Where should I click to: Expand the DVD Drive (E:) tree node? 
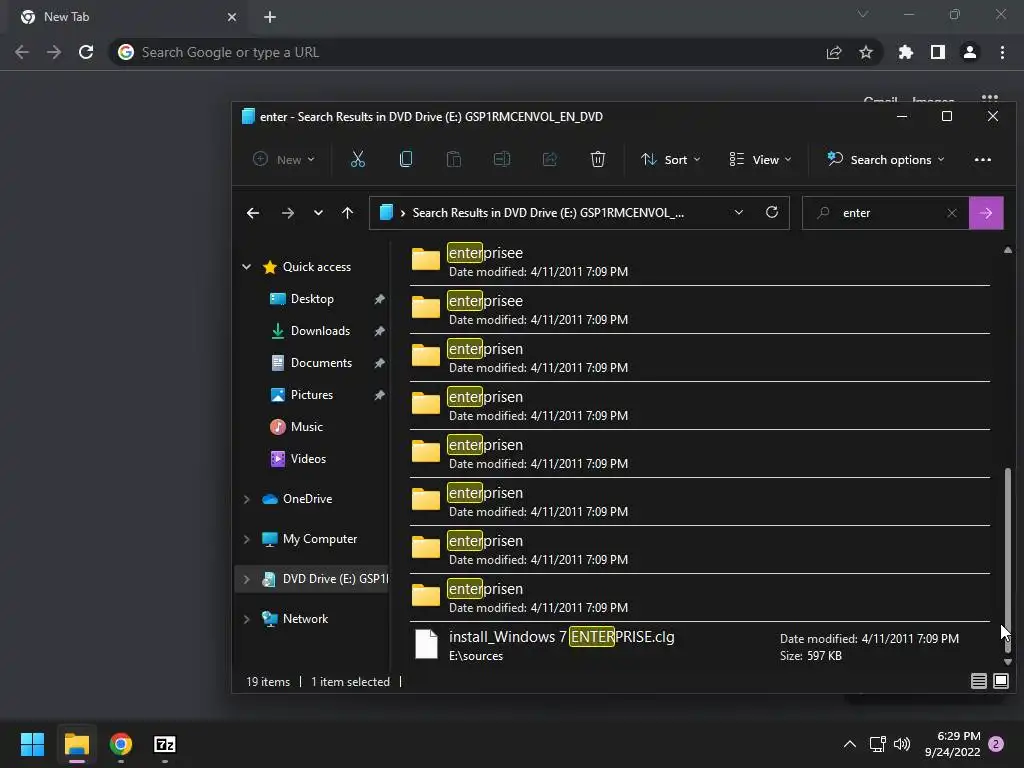click(x=246, y=579)
